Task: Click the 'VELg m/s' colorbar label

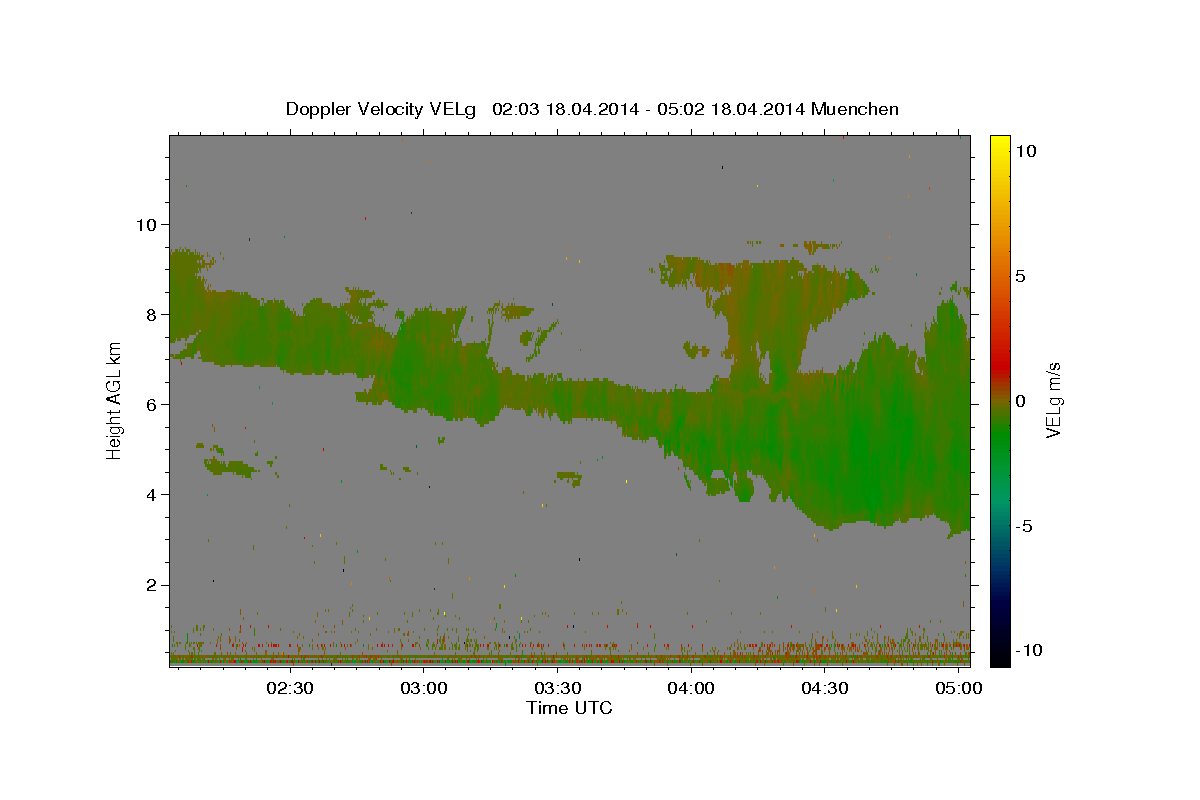Action: coord(1054,400)
